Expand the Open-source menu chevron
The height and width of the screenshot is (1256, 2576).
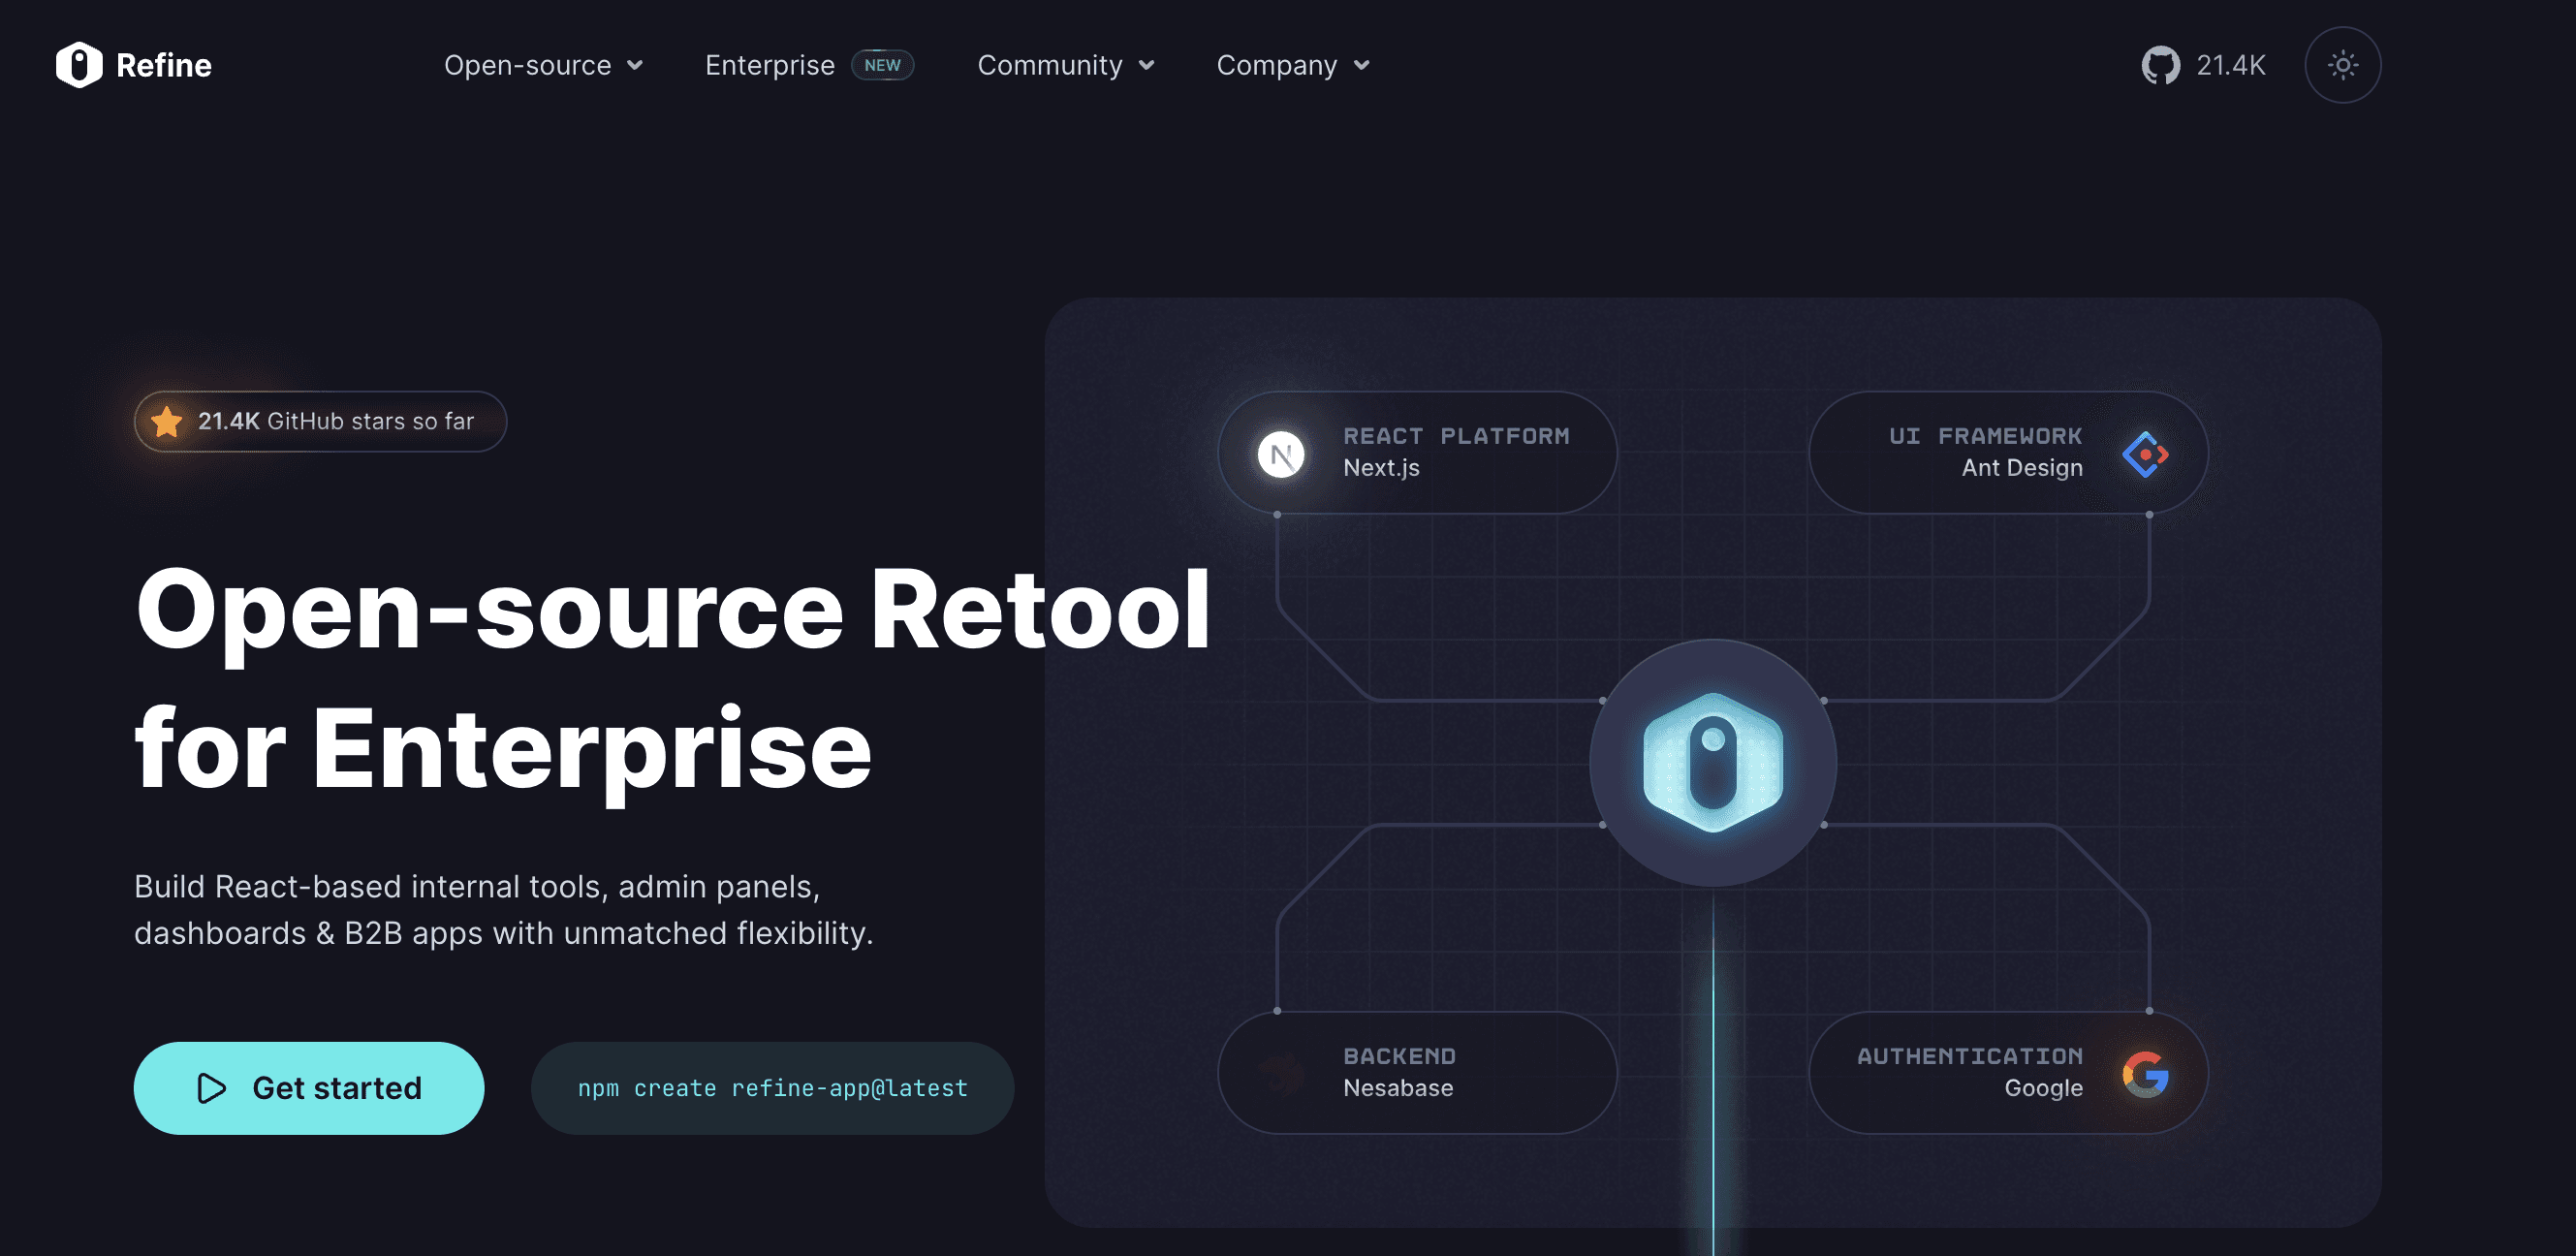[x=635, y=66]
